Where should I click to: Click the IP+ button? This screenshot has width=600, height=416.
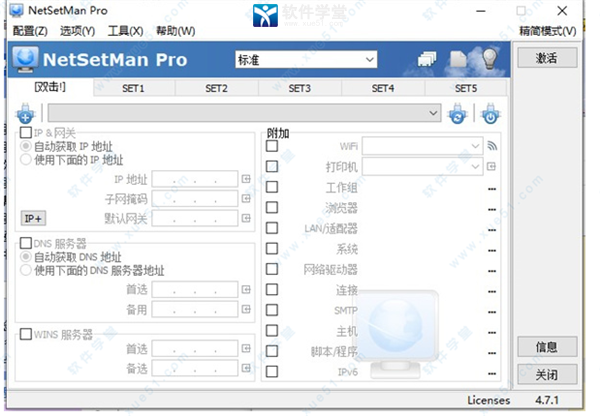pos(33,218)
